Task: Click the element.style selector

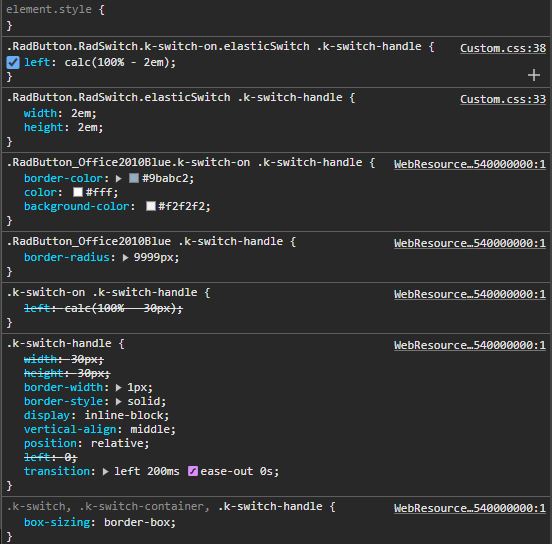Action: (x=49, y=9)
